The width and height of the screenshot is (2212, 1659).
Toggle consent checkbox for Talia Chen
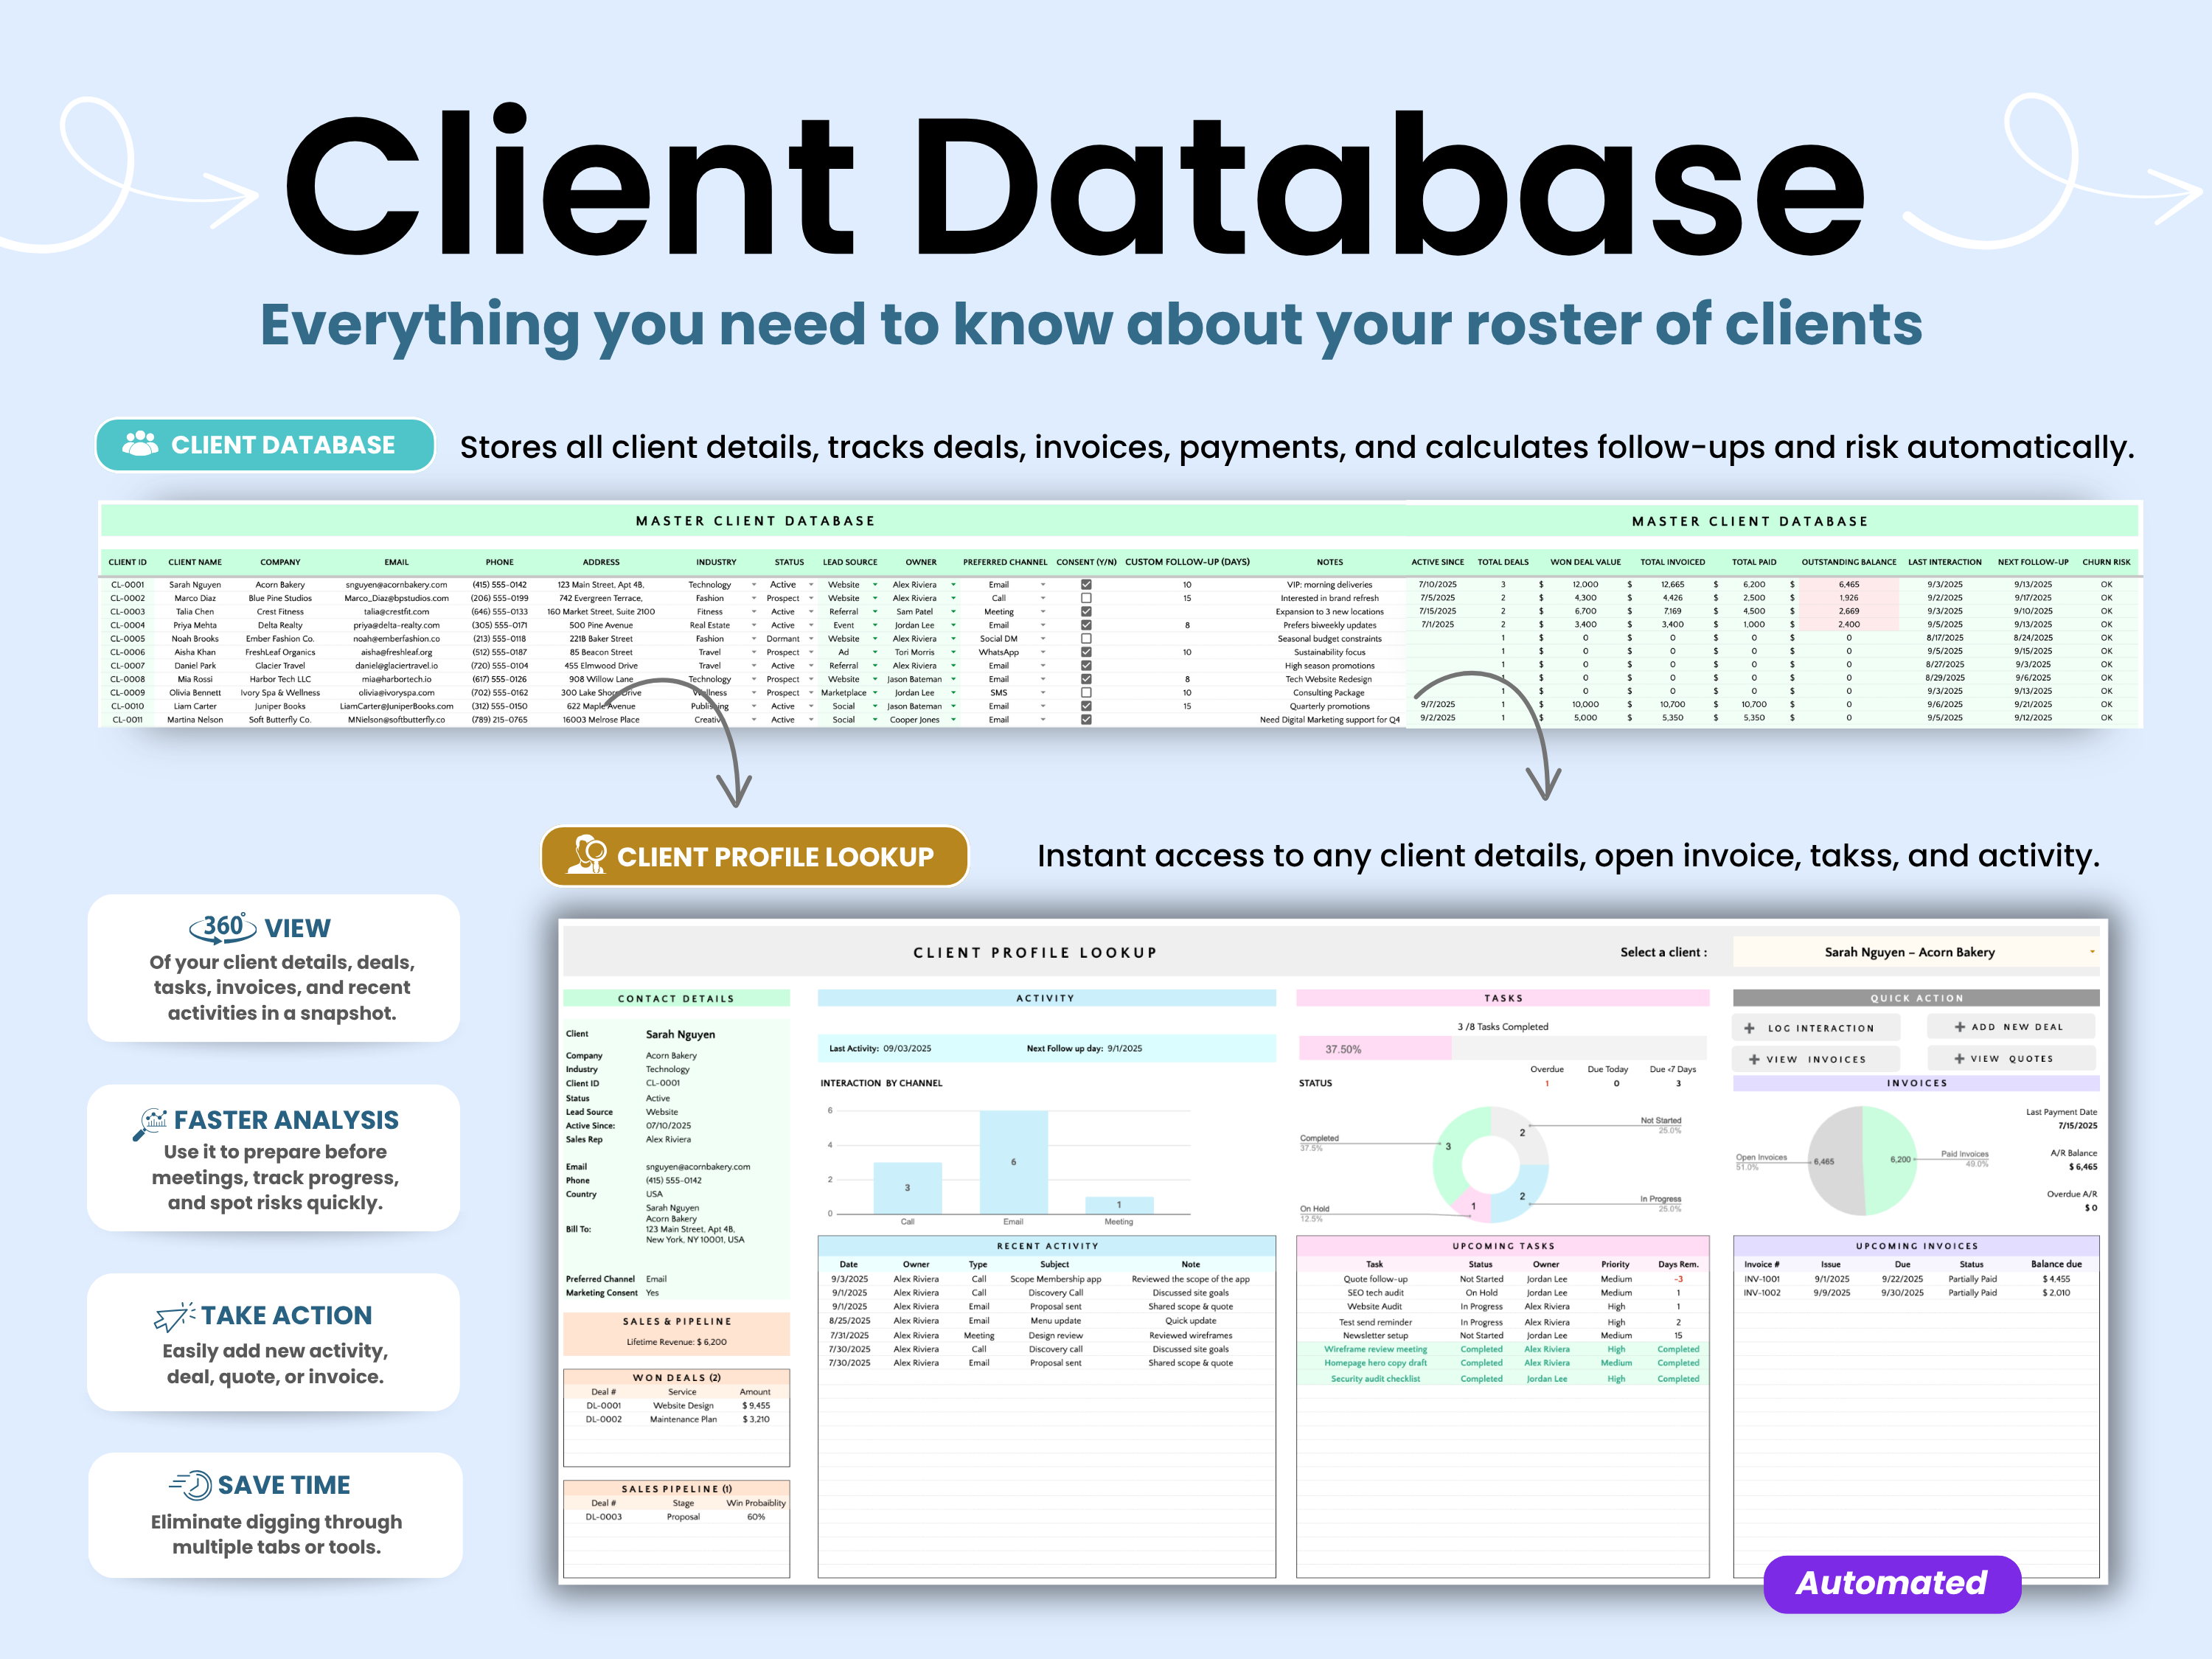(x=1086, y=612)
